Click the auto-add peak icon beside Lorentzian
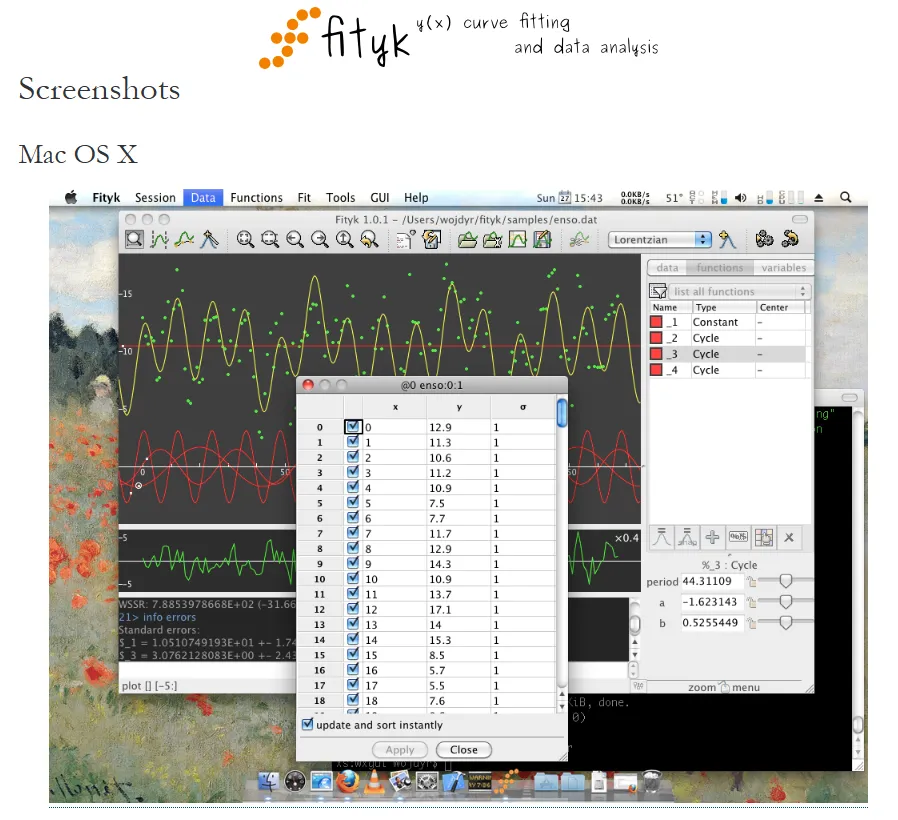Viewport: 898px width, 820px height. (x=727, y=239)
